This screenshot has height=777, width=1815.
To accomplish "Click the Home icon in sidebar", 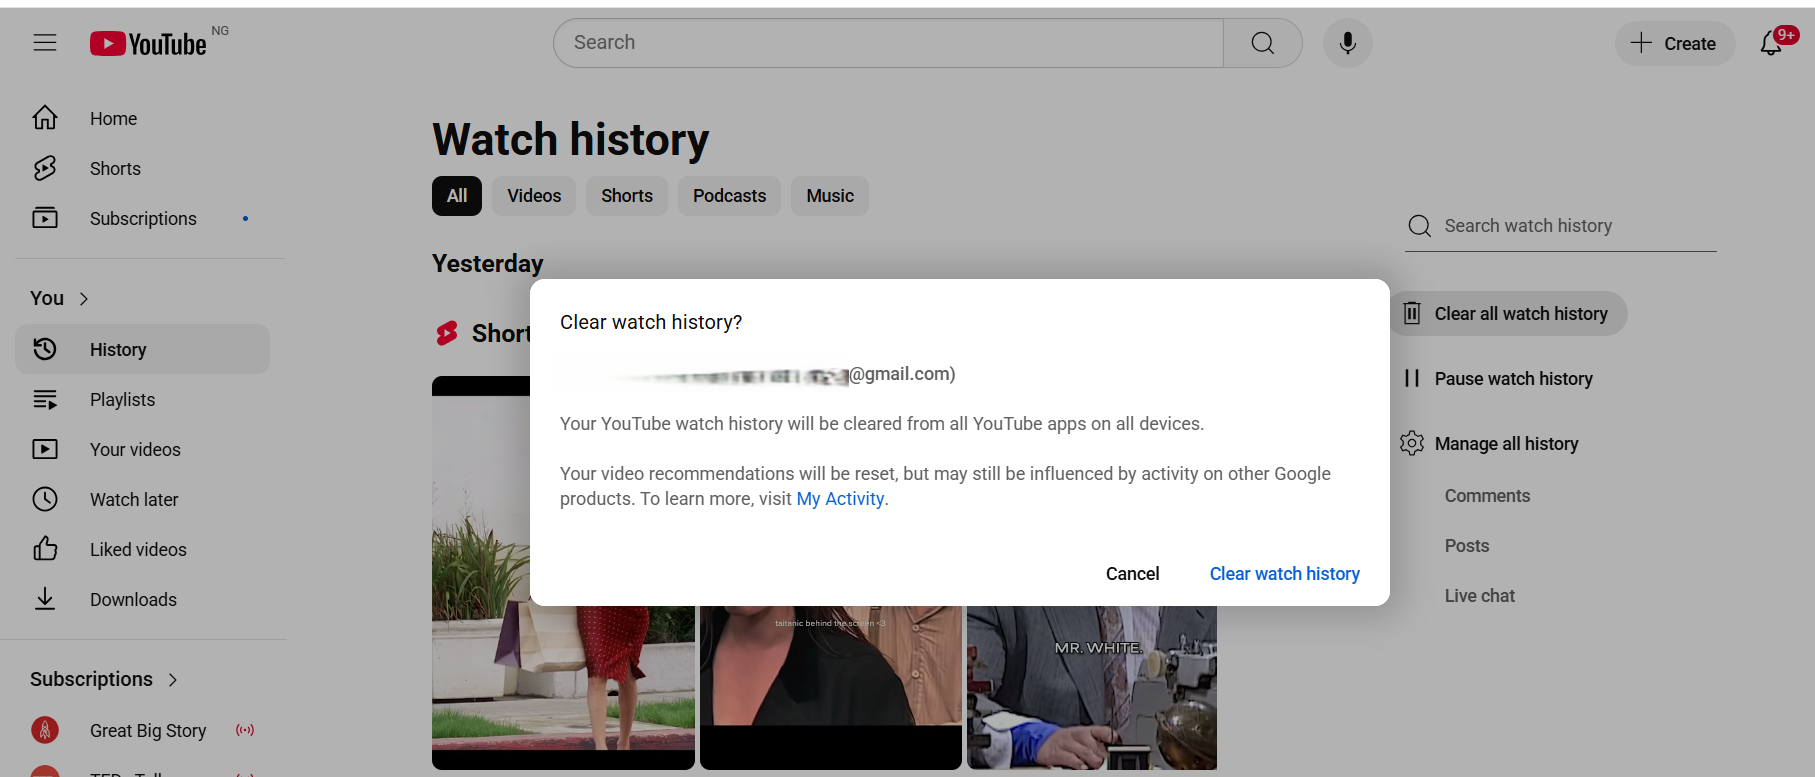I will coord(45,118).
